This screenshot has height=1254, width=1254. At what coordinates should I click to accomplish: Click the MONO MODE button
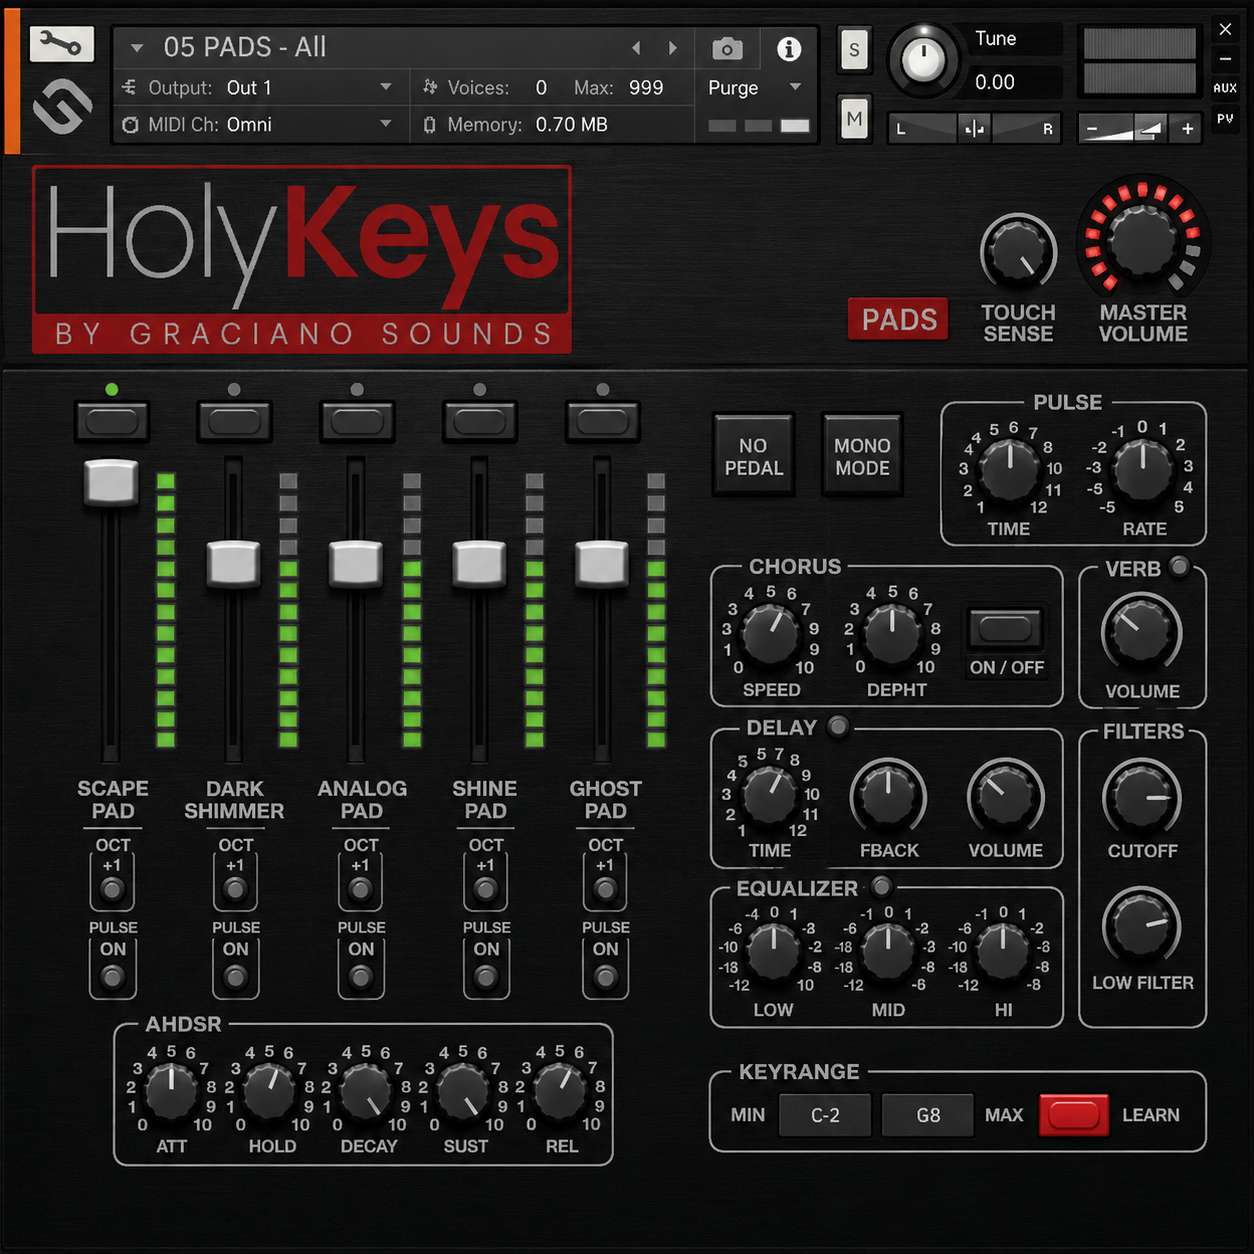pos(862,456)
